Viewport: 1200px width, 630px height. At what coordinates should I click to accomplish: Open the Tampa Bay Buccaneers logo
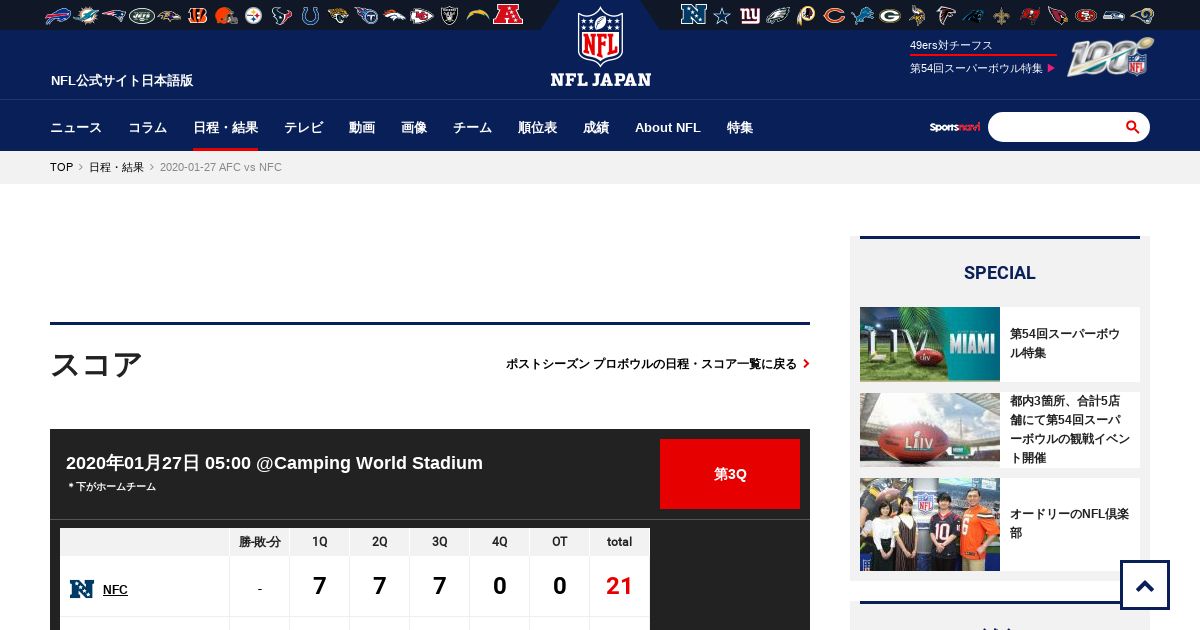(1030, 15)
